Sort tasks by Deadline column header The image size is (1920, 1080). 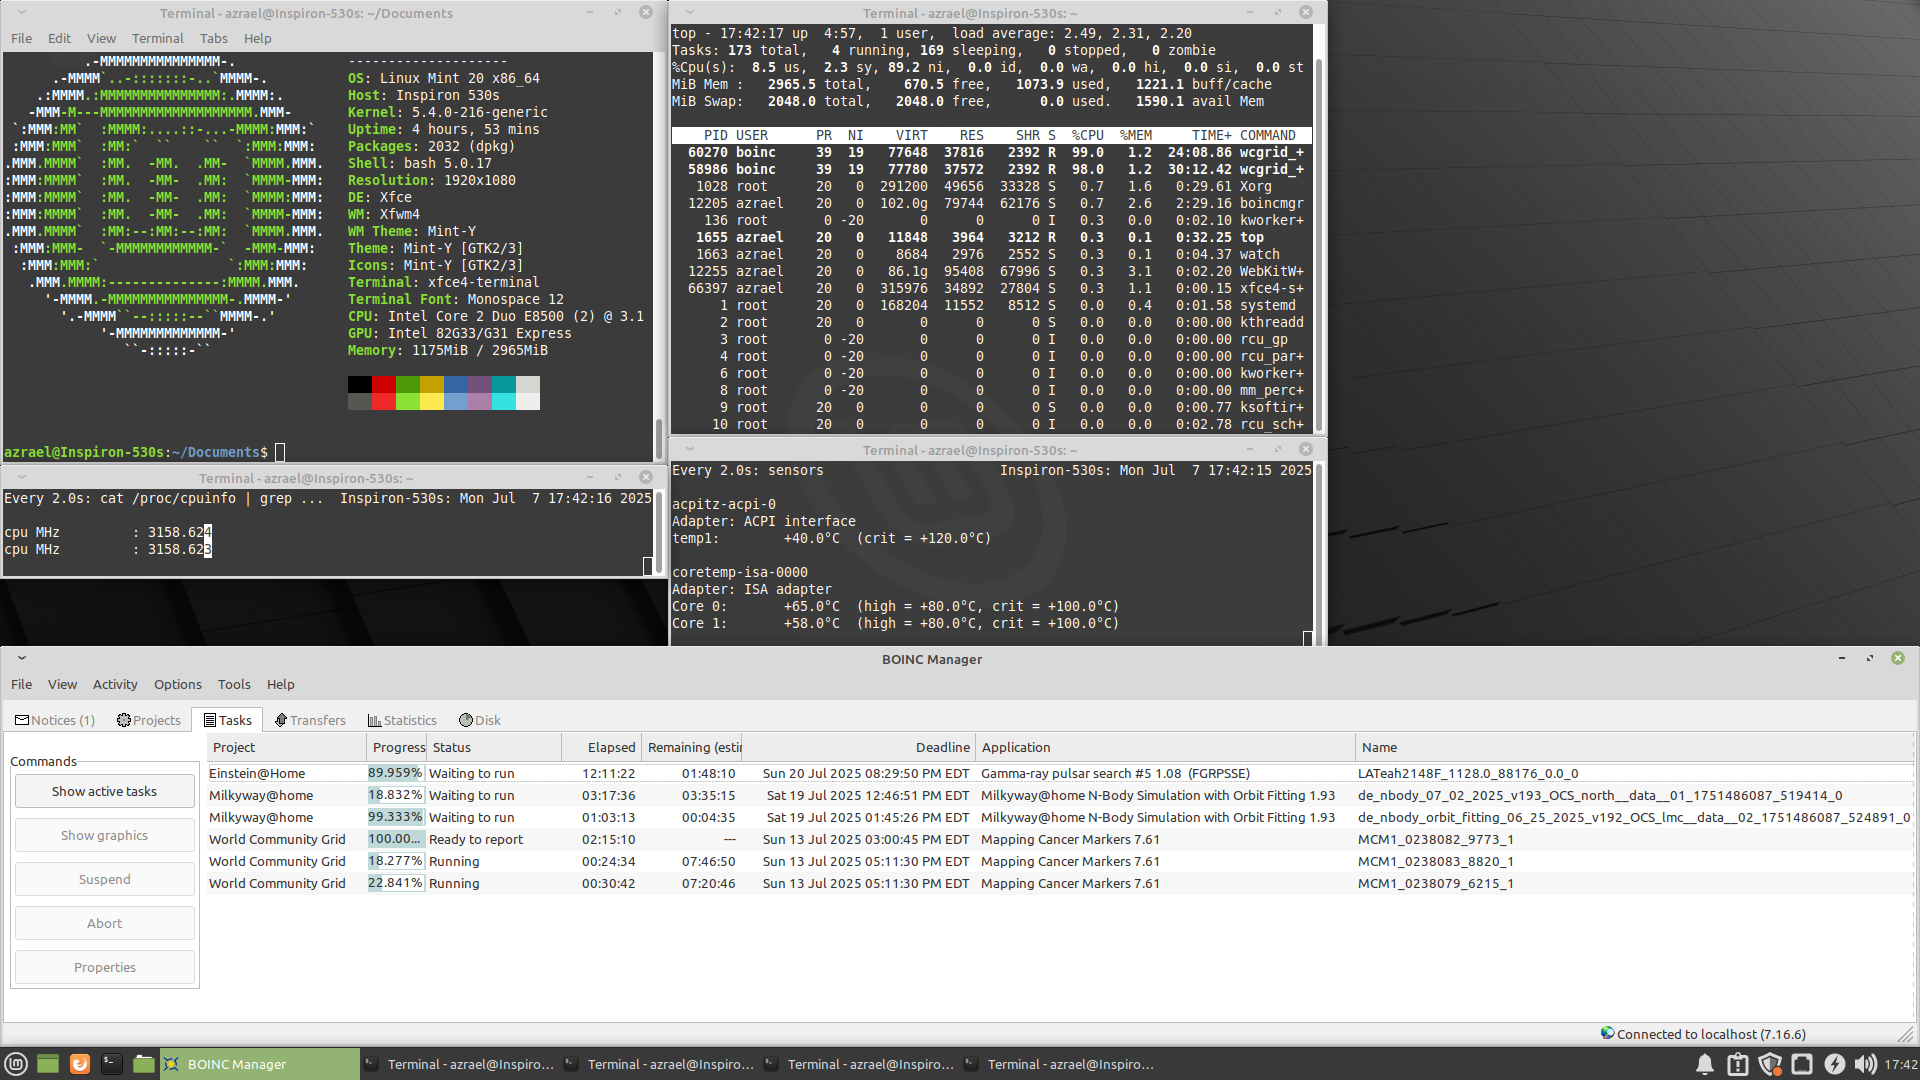tap(942, 747)
